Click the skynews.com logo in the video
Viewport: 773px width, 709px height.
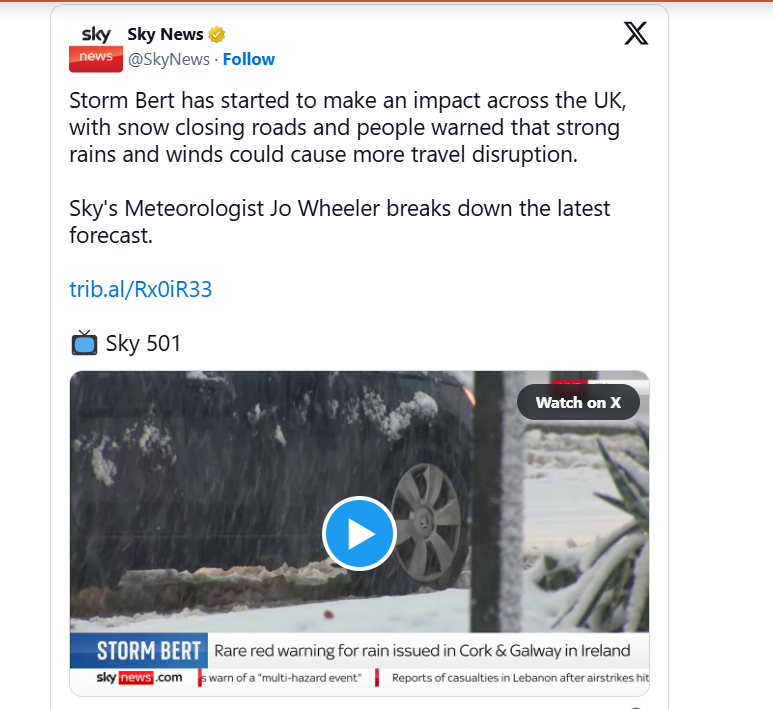click(x=140, y=678)
